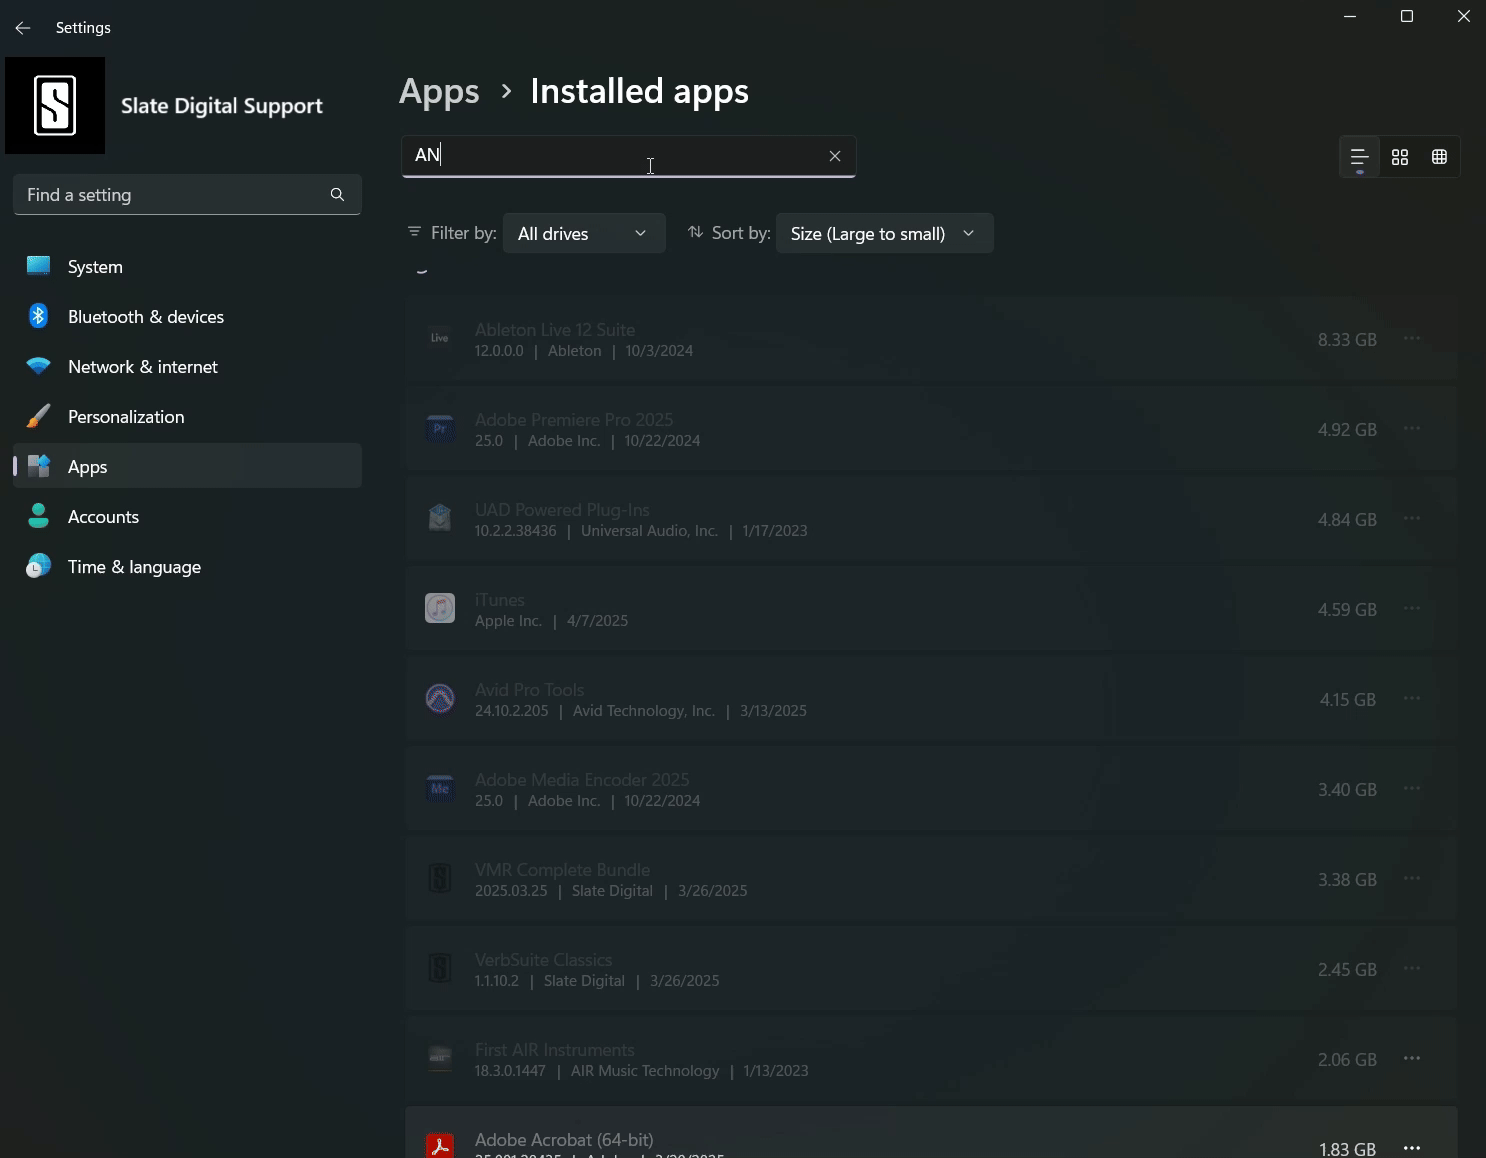Select the VMR Complete Bundle entry name
The height and width of the screenshot is (1158, 1486).
(562, 869)
